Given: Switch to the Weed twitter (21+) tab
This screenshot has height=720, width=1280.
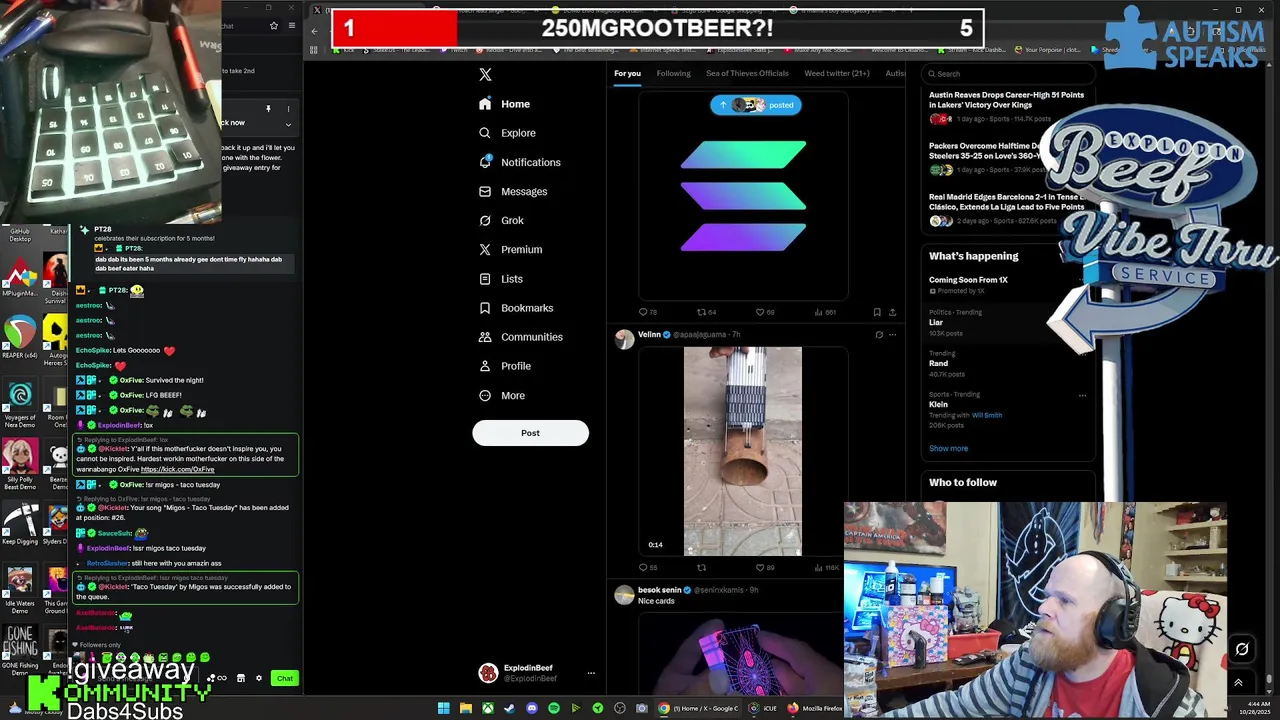Looking at the screenshot, I should (x=837, y=73).
